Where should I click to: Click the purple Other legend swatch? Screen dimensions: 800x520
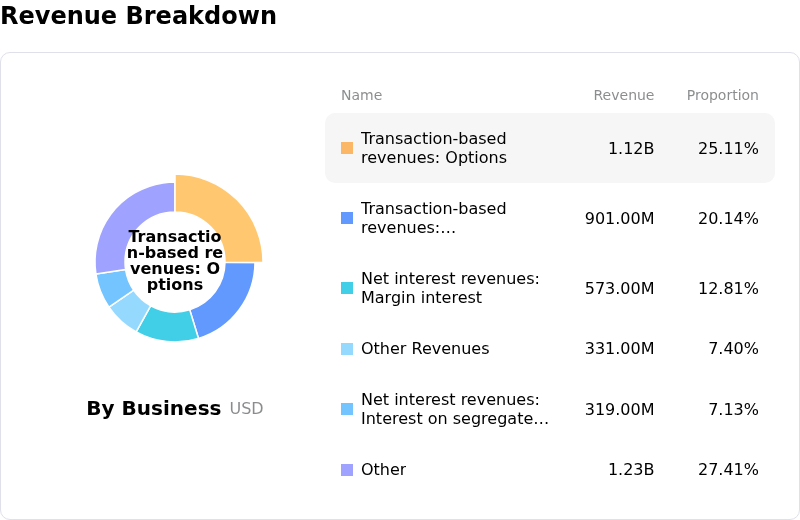[x=347, y=470]
